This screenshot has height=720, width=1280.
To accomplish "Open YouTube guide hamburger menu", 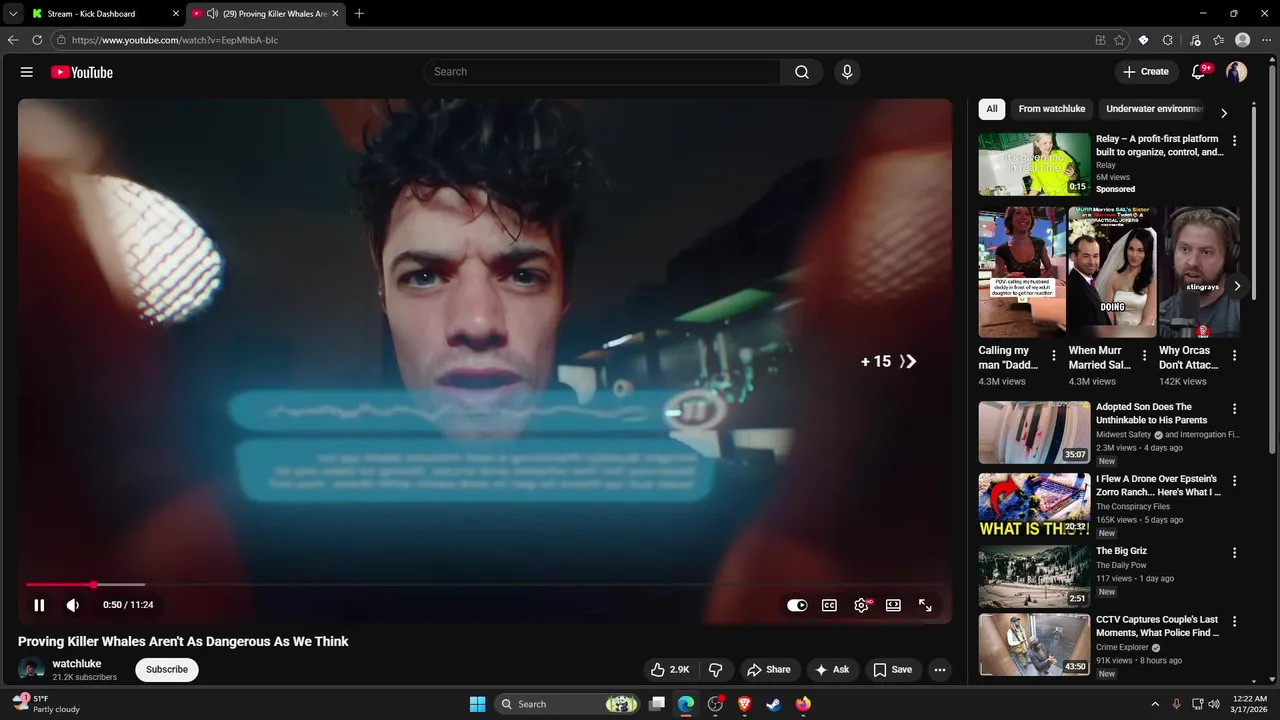I will click(27, 72).
